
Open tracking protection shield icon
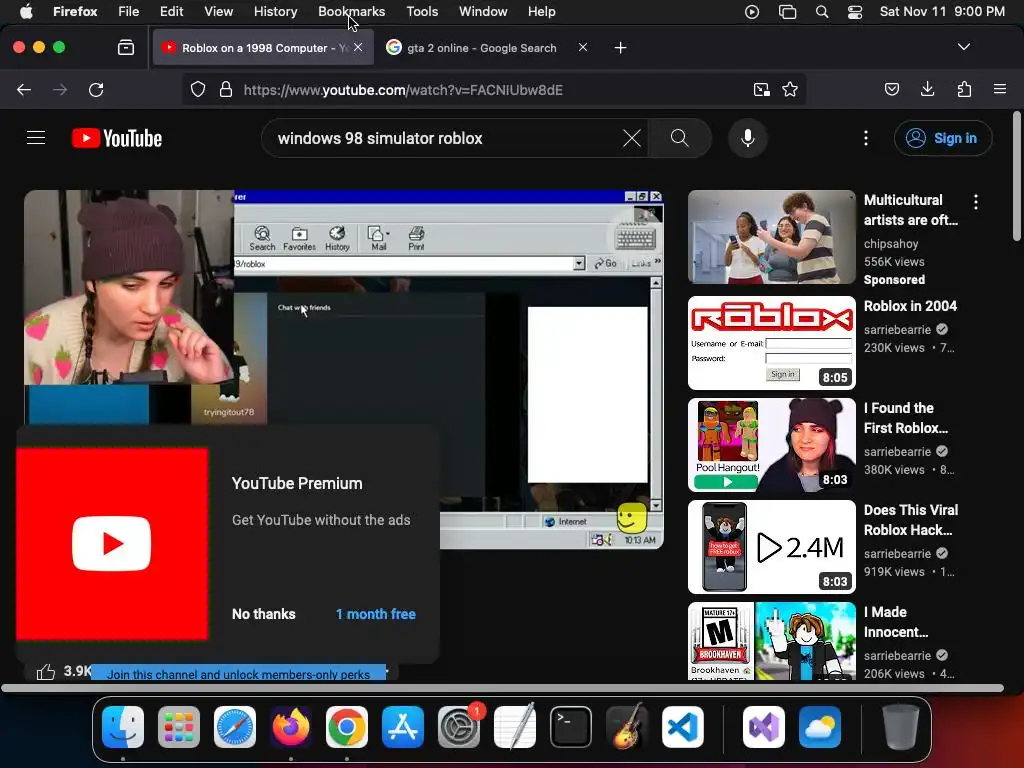point(198,89)
